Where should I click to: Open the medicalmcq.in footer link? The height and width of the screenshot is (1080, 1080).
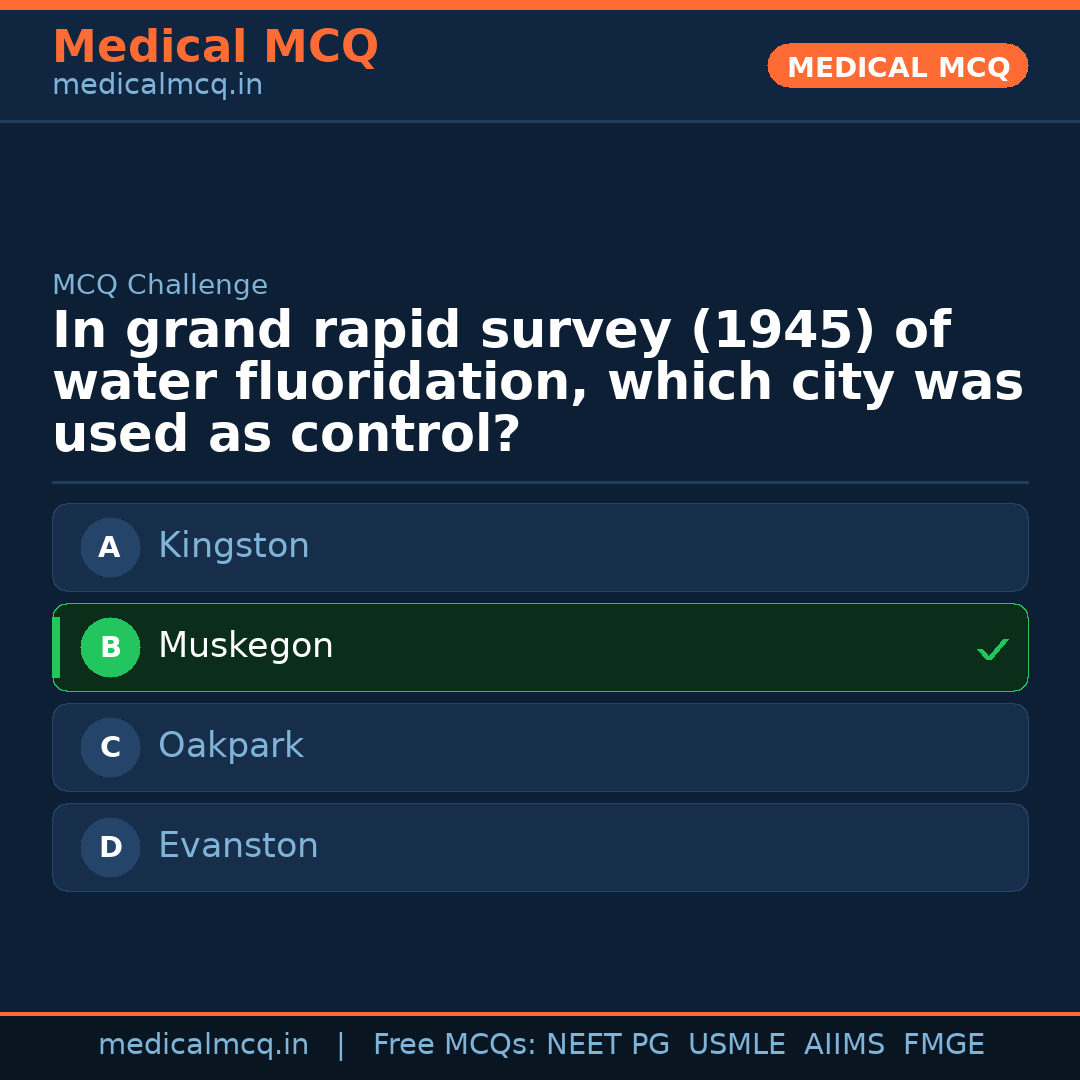(204, 1044)
